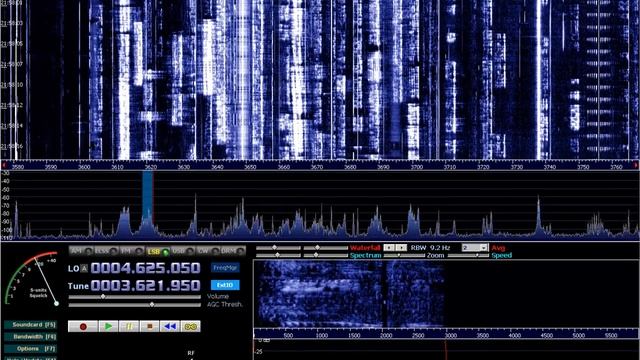Select USB demodulation mode
This screenshot has height=360, width=640.
tap(182, 251)
